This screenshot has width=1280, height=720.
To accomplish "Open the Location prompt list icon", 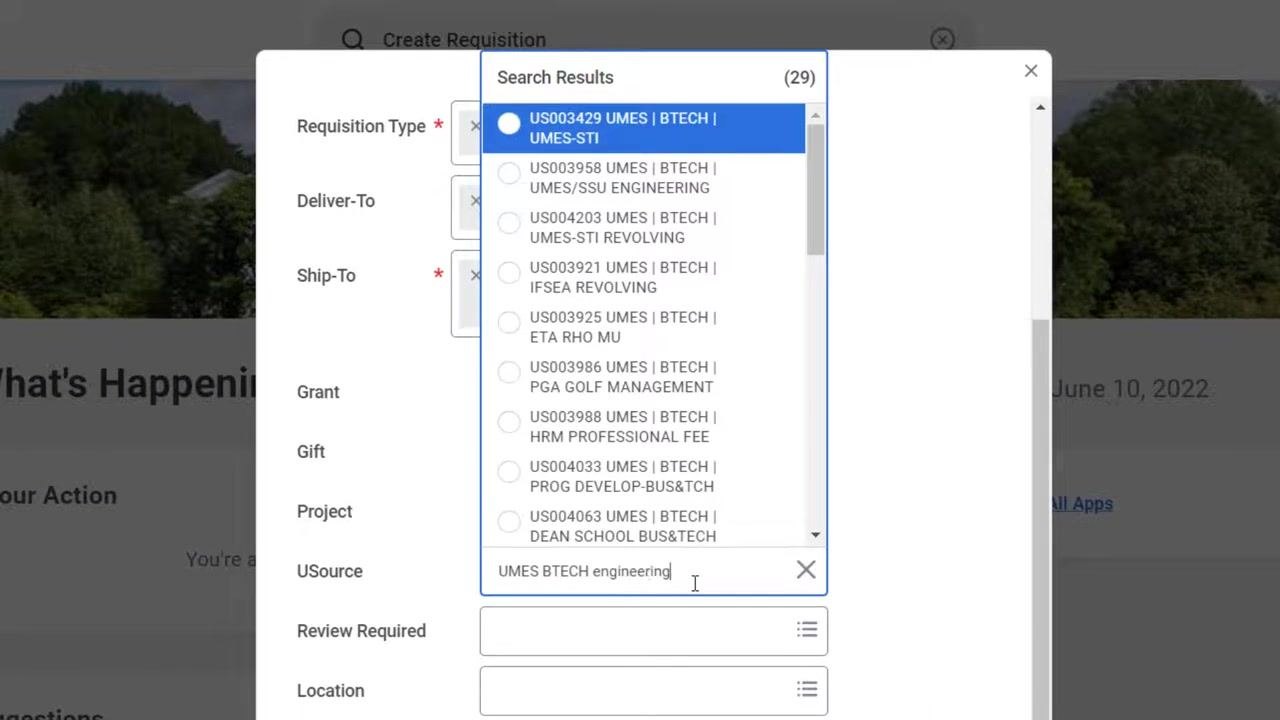I will 807,689.
